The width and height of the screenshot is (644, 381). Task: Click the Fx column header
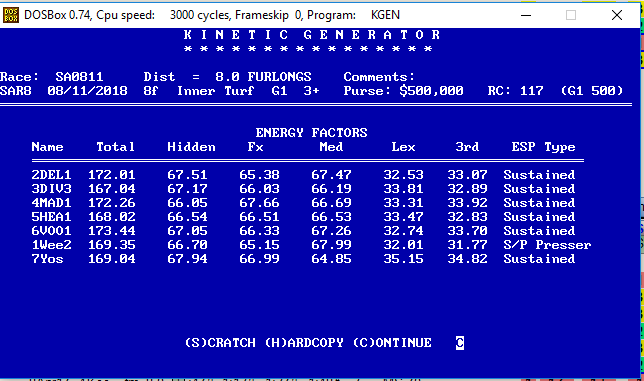pos(255,147)
